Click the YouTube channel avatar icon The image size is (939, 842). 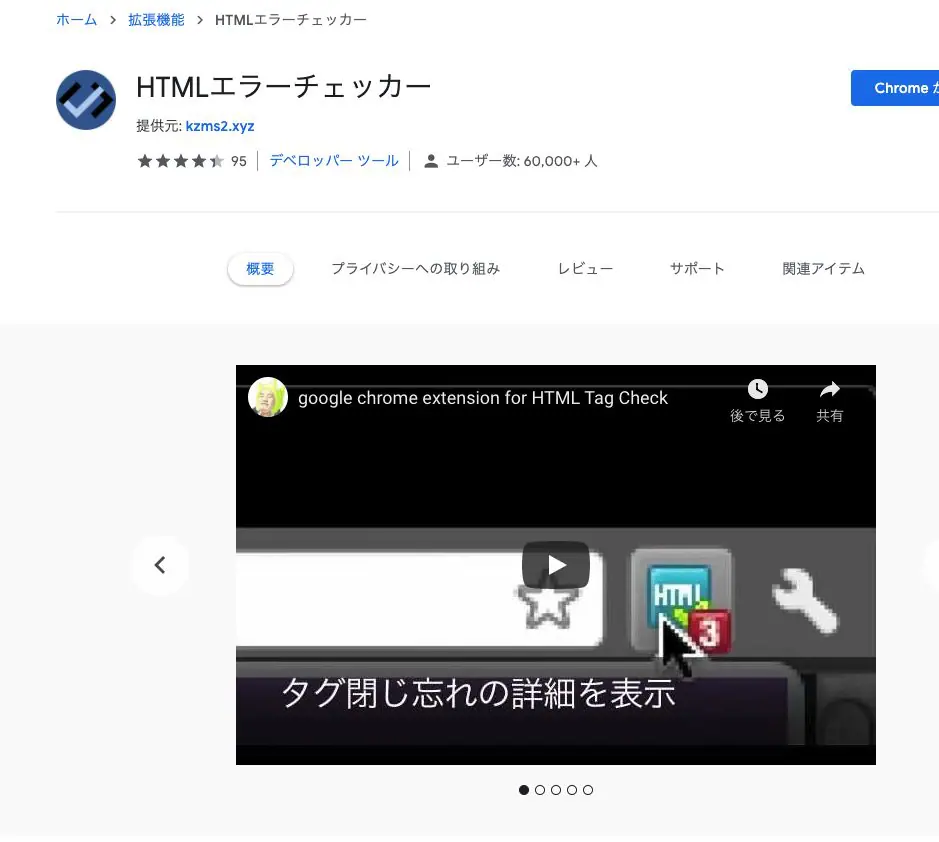(x=268, y=397)
